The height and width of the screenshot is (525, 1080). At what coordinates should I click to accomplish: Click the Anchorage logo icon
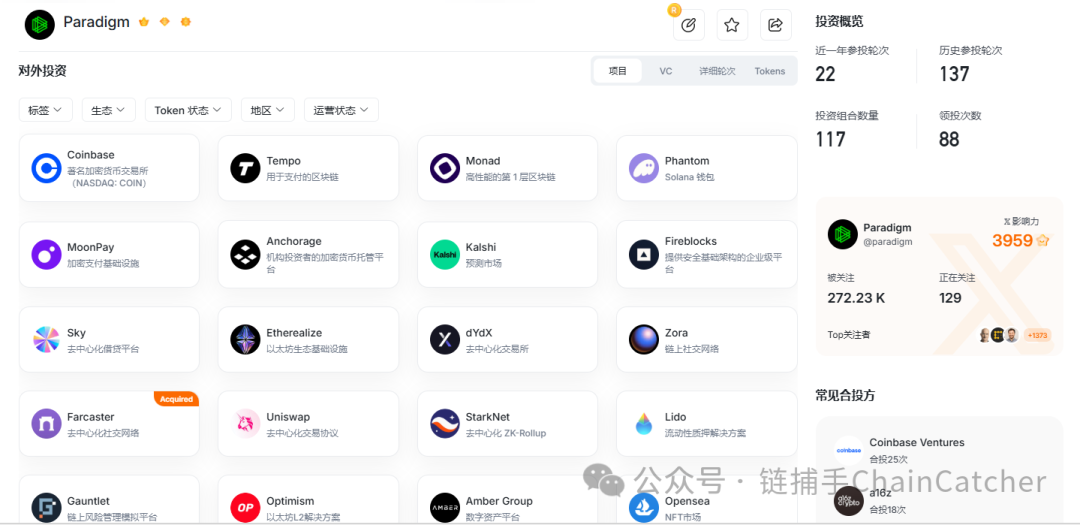point(245,255)
